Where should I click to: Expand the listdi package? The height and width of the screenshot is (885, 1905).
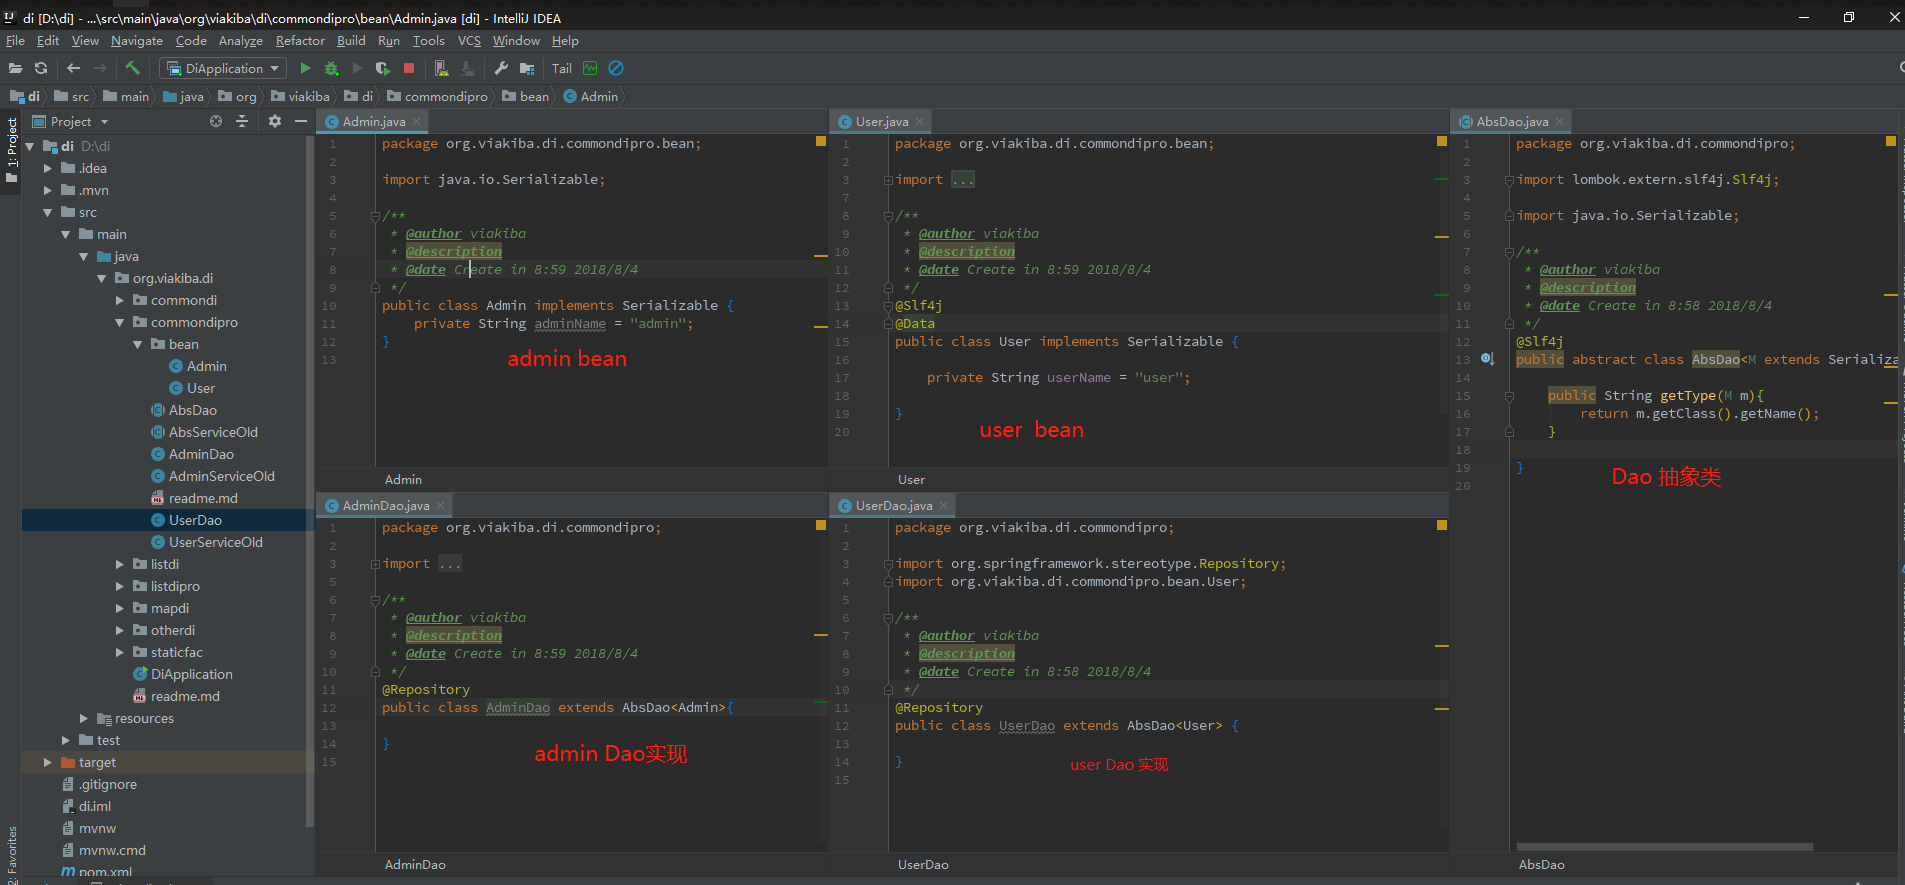pos(120,564)
